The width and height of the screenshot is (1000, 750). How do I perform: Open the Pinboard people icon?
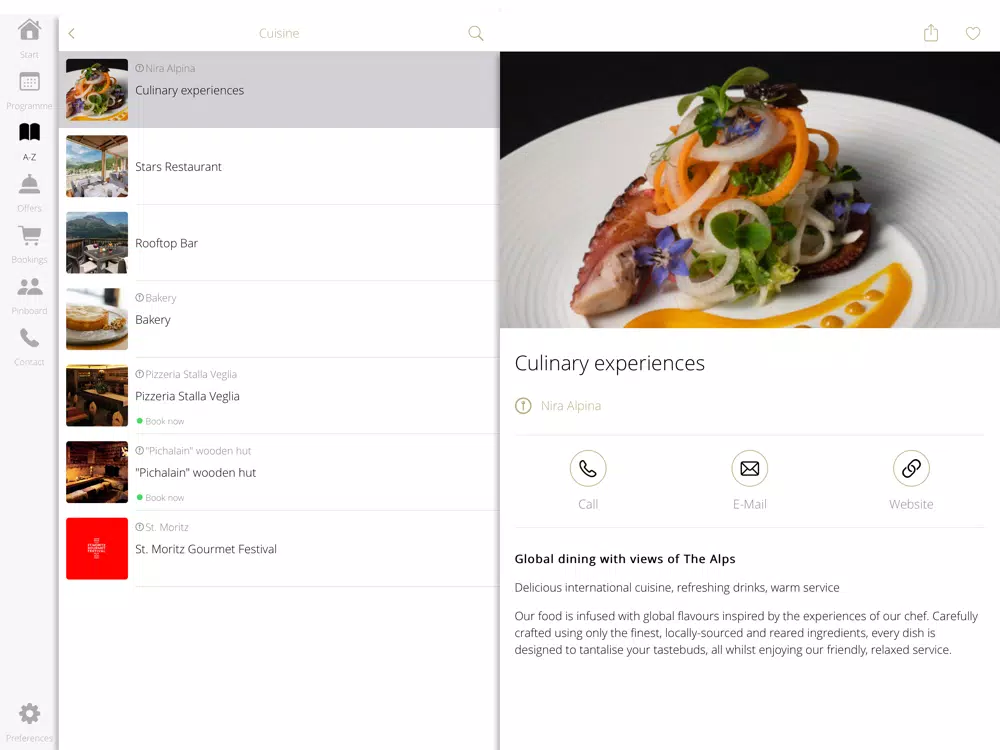(29, 286)
